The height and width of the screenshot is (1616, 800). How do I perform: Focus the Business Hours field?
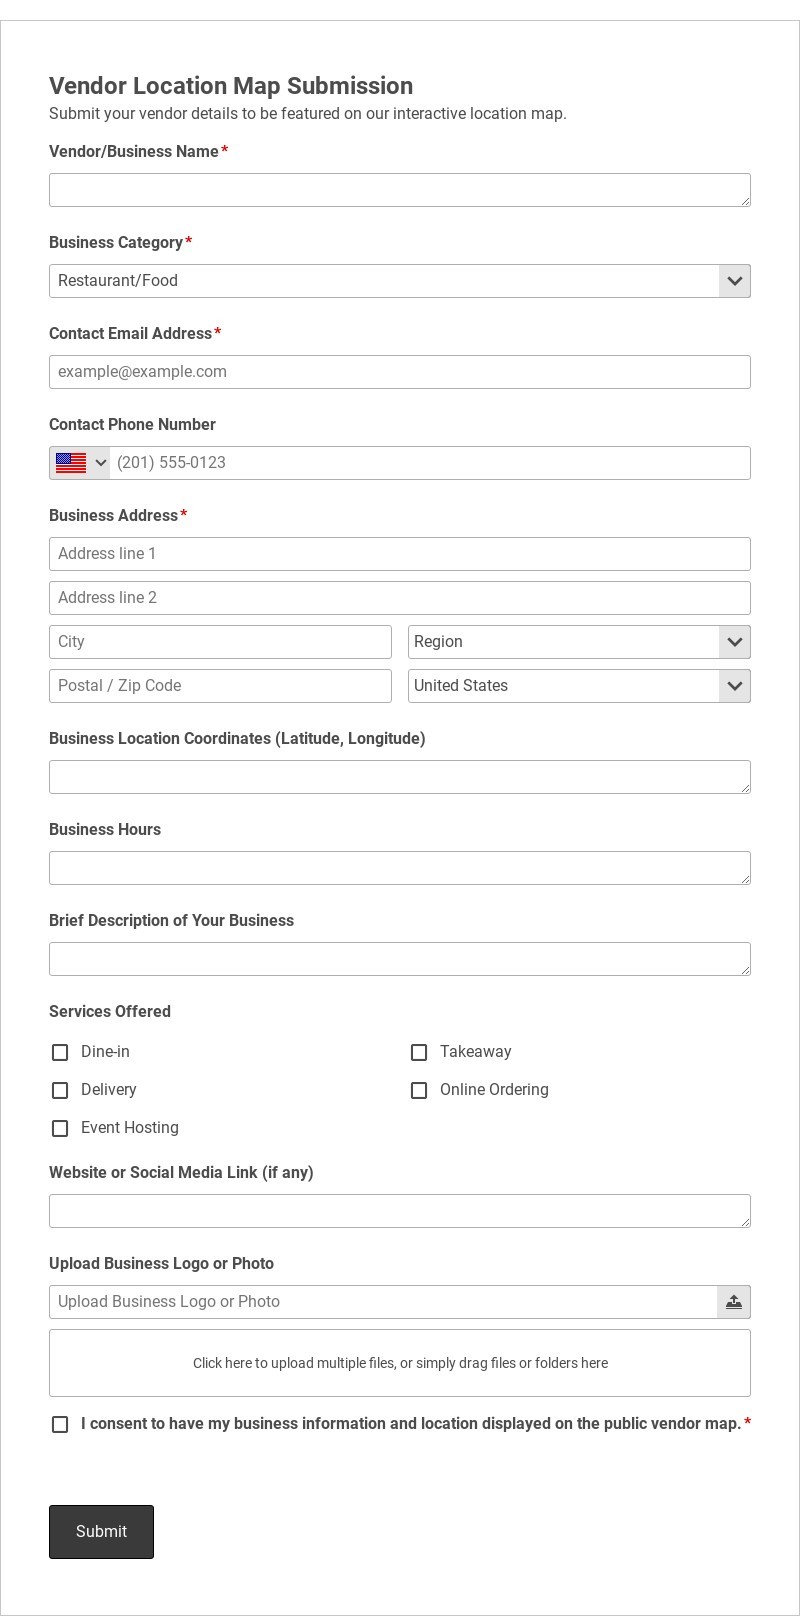pos(400,868)
